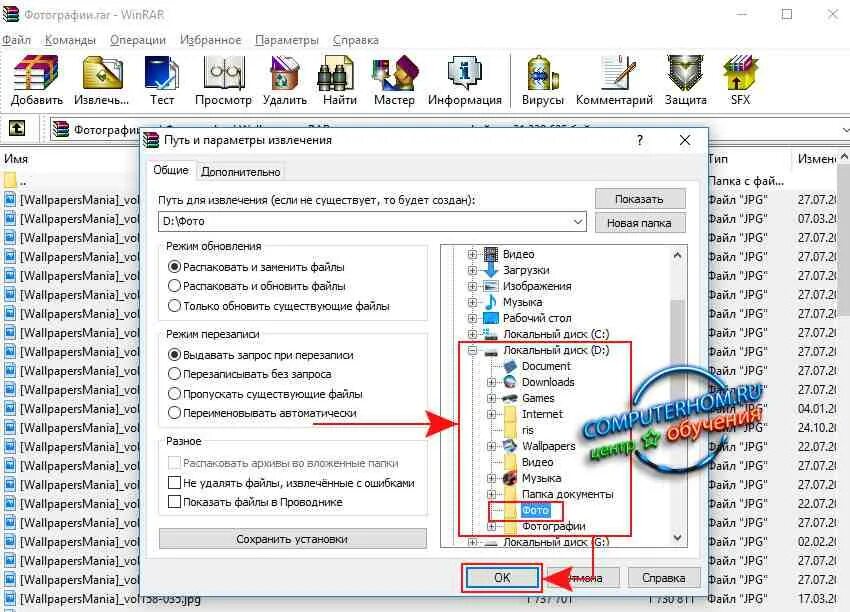Select the Wallpapers folder in tree

coord(549,446)
